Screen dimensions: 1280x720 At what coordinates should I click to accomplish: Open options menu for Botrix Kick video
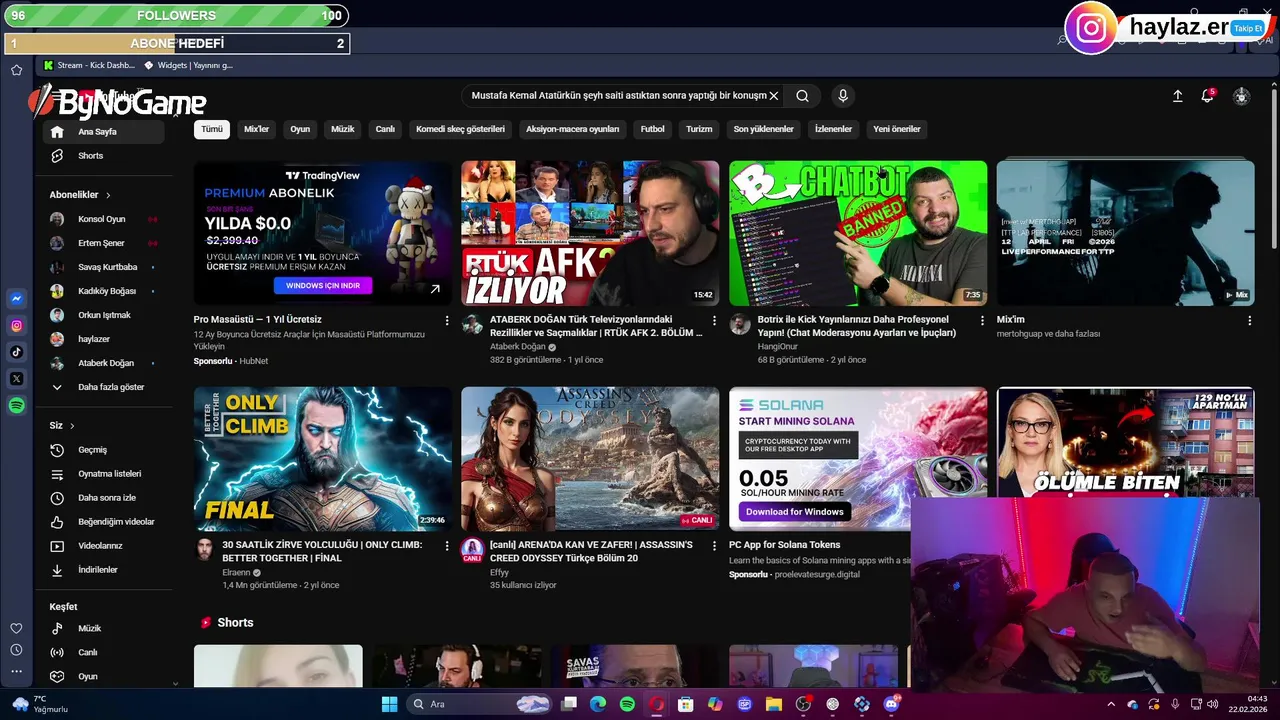(x=982, y=320)
